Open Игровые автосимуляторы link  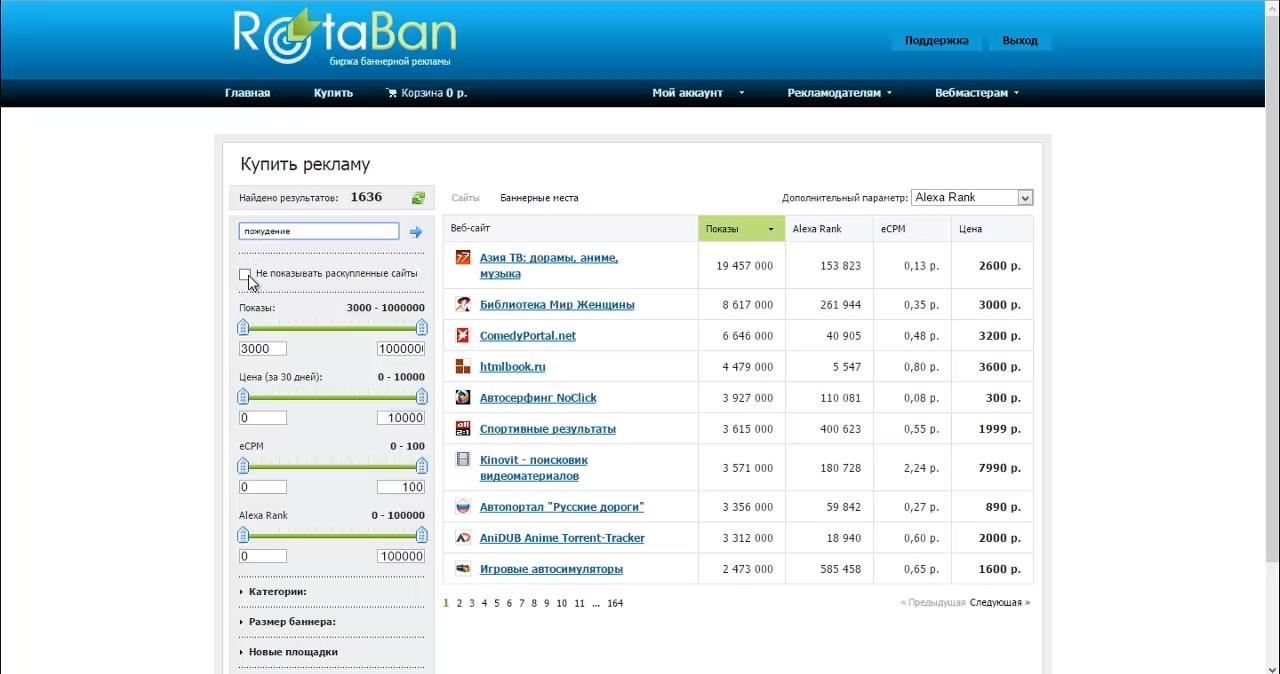click(551, 569)
